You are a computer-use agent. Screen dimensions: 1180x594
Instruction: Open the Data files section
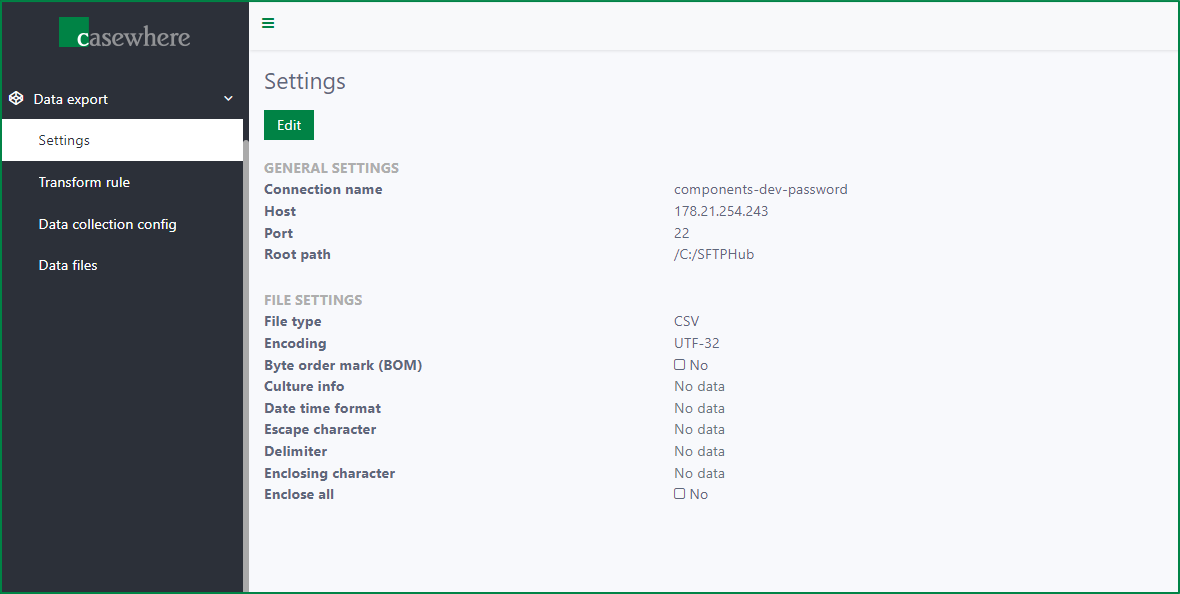(x=68, y=266)
